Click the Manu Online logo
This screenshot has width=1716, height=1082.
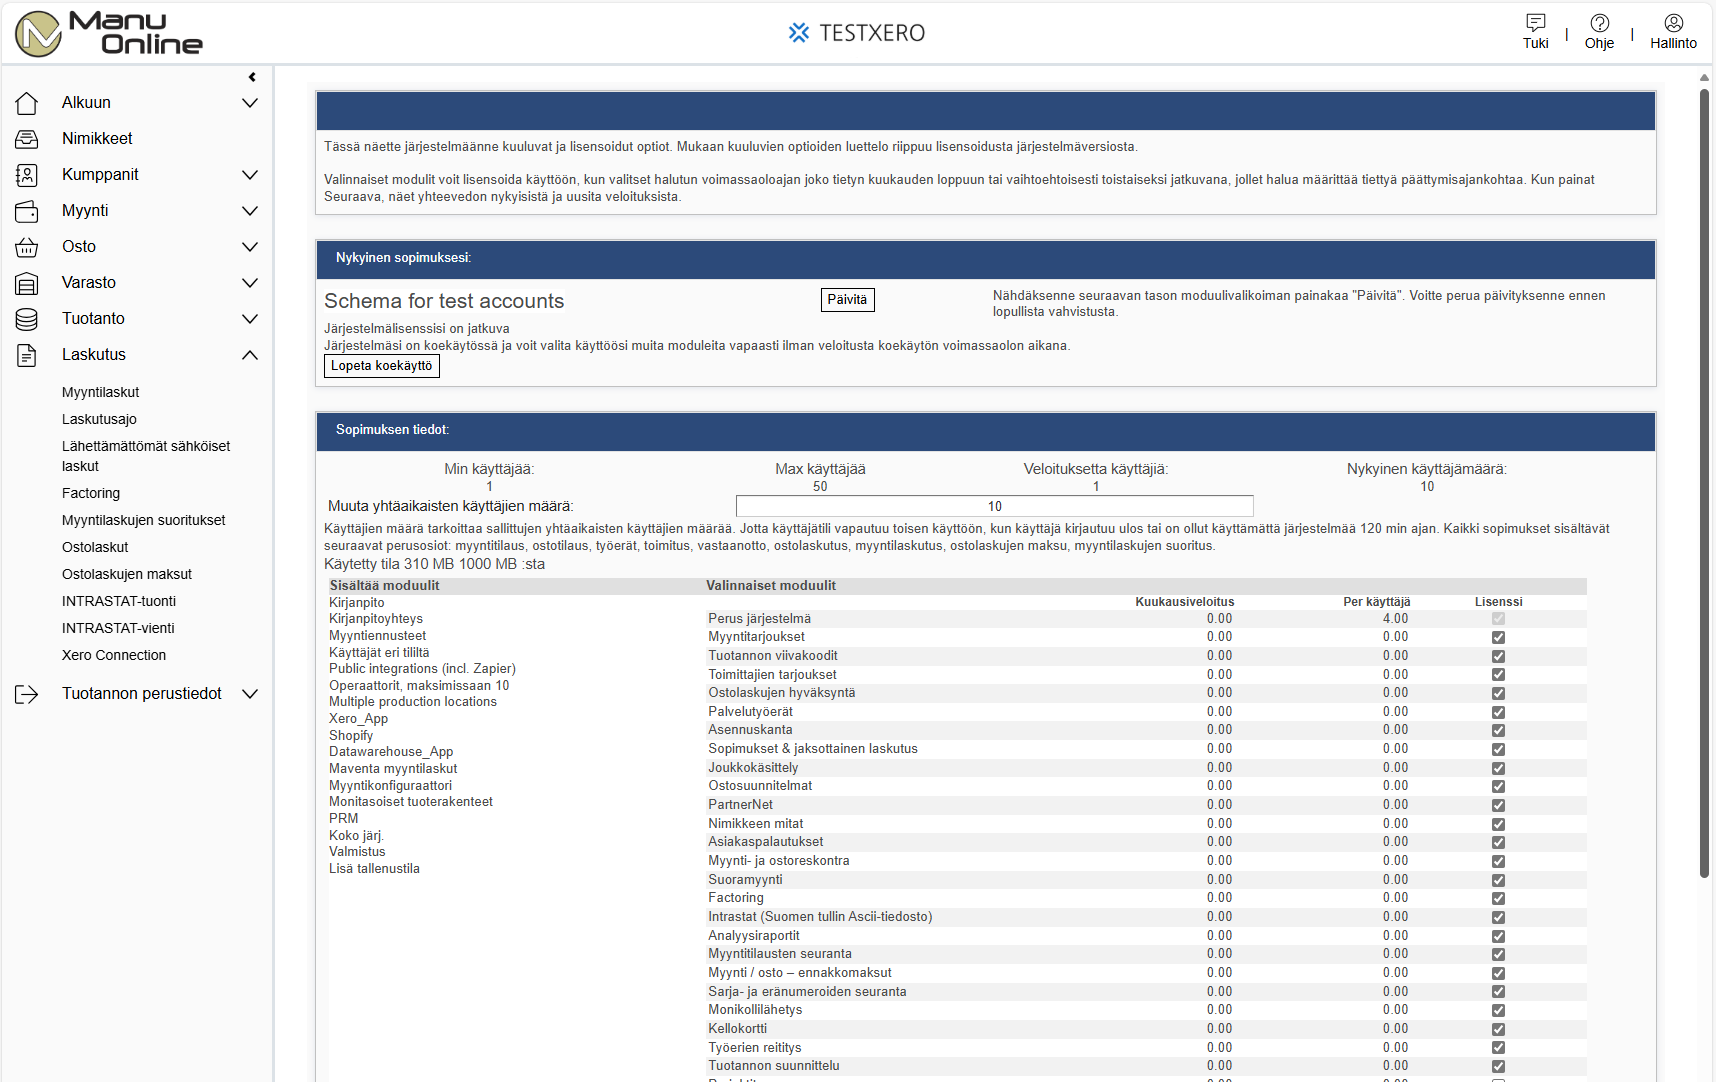click(109, 33)
